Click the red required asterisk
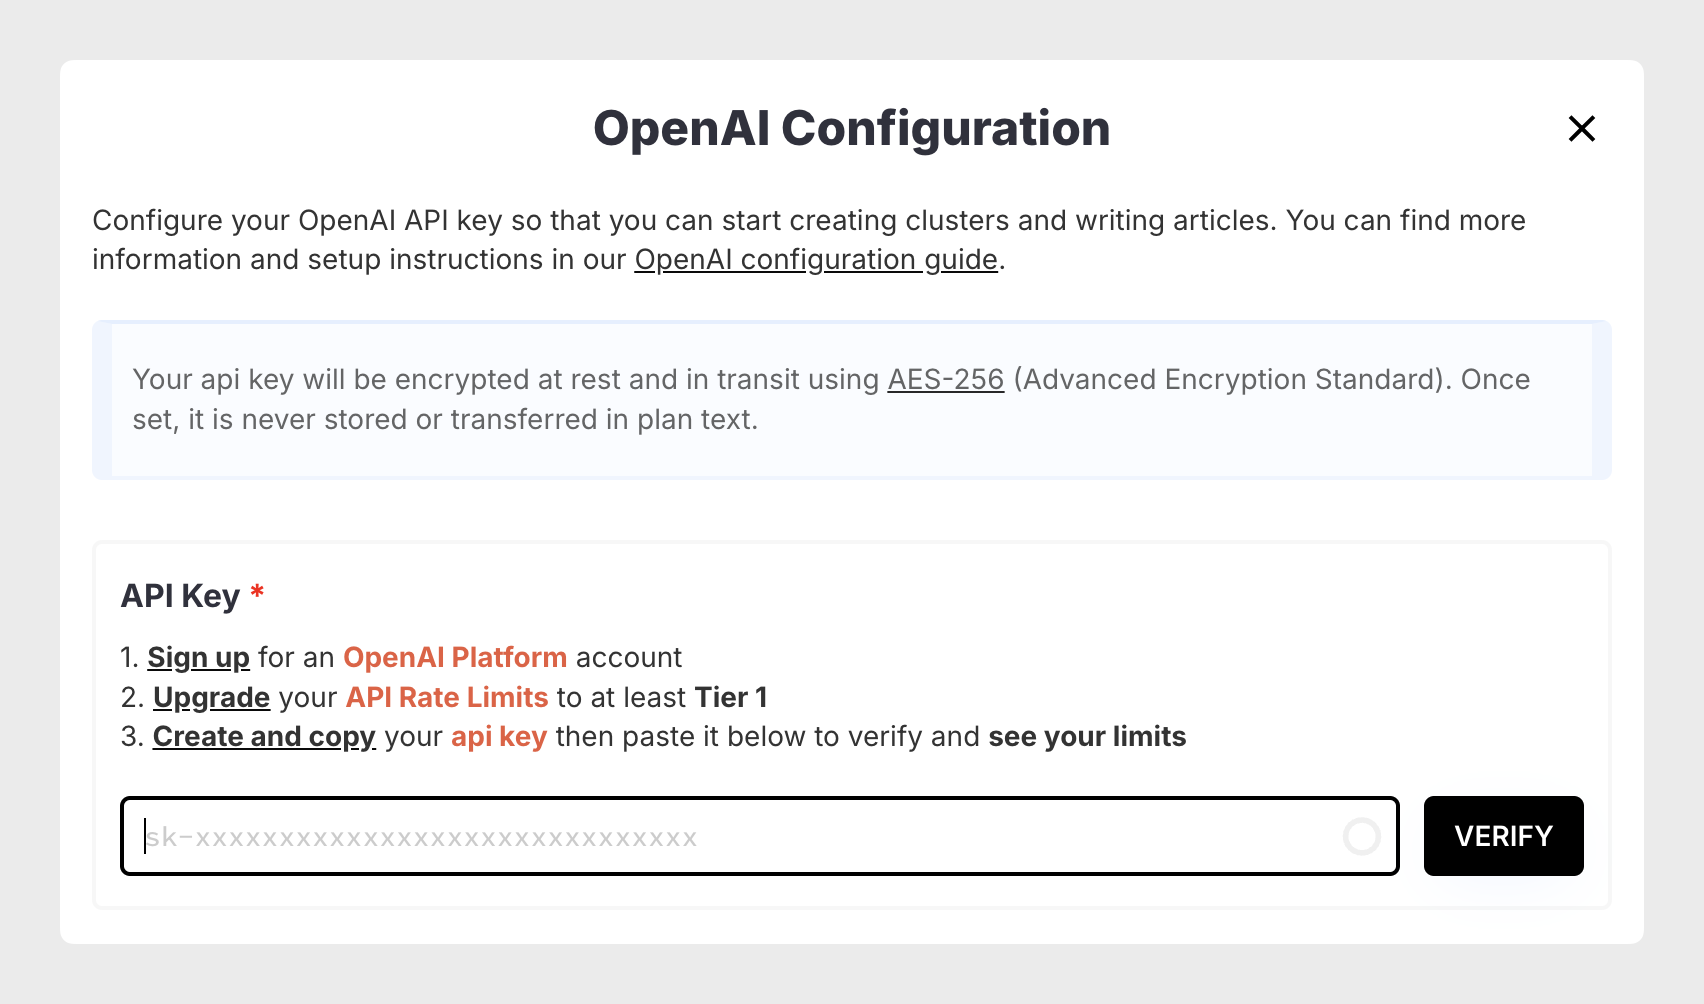The image size is (1704, 1004). point(257,592)
